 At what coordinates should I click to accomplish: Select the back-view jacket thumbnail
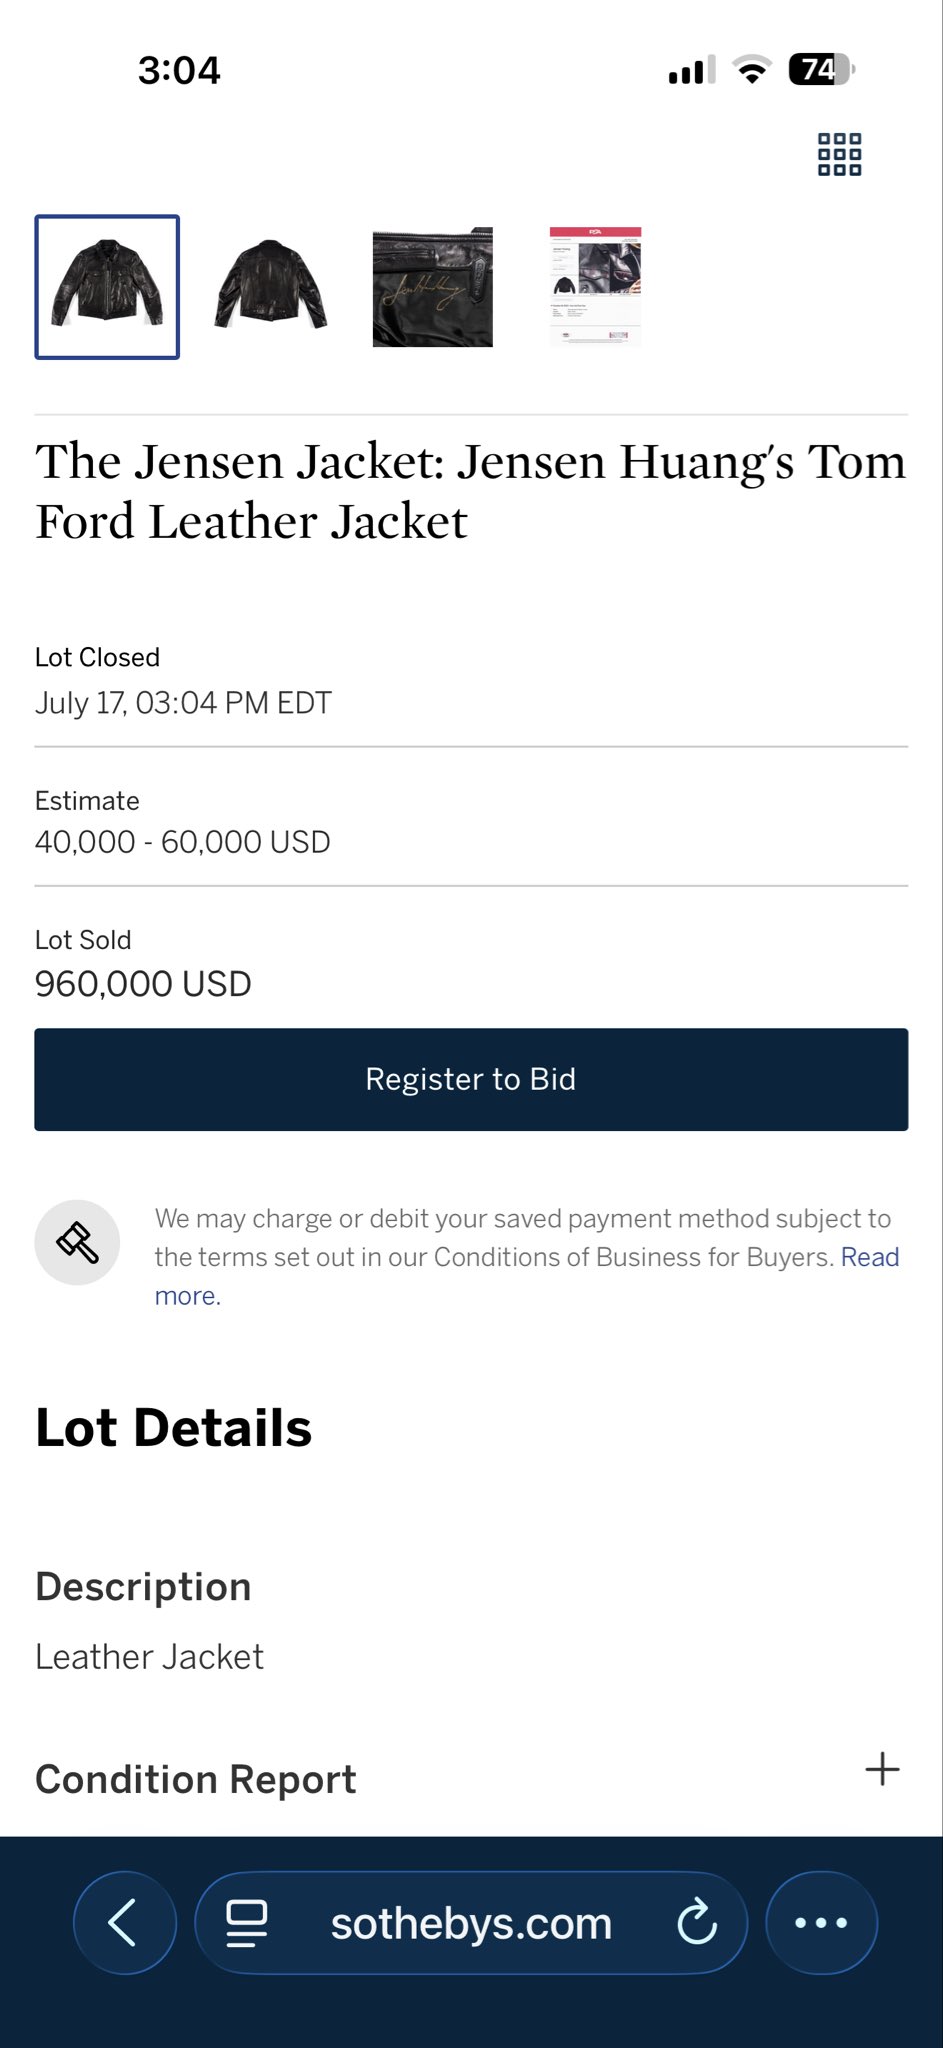[x=270, y=287]
